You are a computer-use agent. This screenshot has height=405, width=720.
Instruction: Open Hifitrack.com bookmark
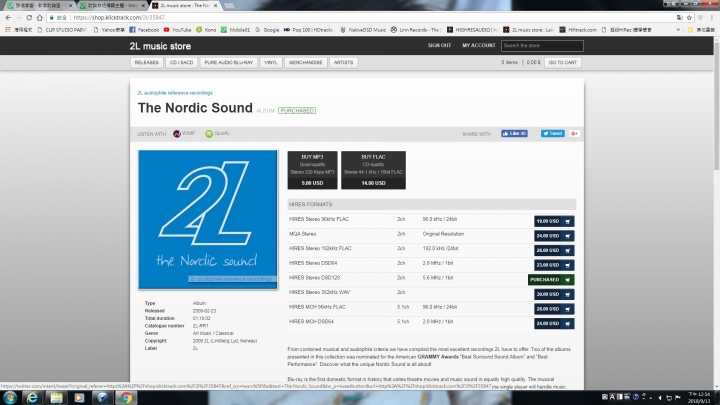(x=578, y=29)
